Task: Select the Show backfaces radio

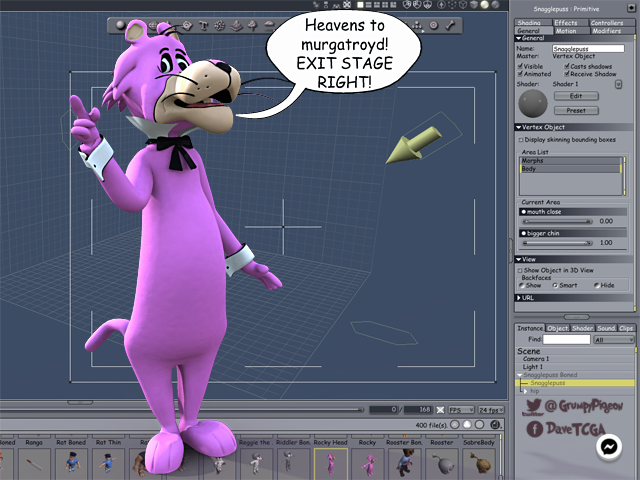Action: click(522, 285)
